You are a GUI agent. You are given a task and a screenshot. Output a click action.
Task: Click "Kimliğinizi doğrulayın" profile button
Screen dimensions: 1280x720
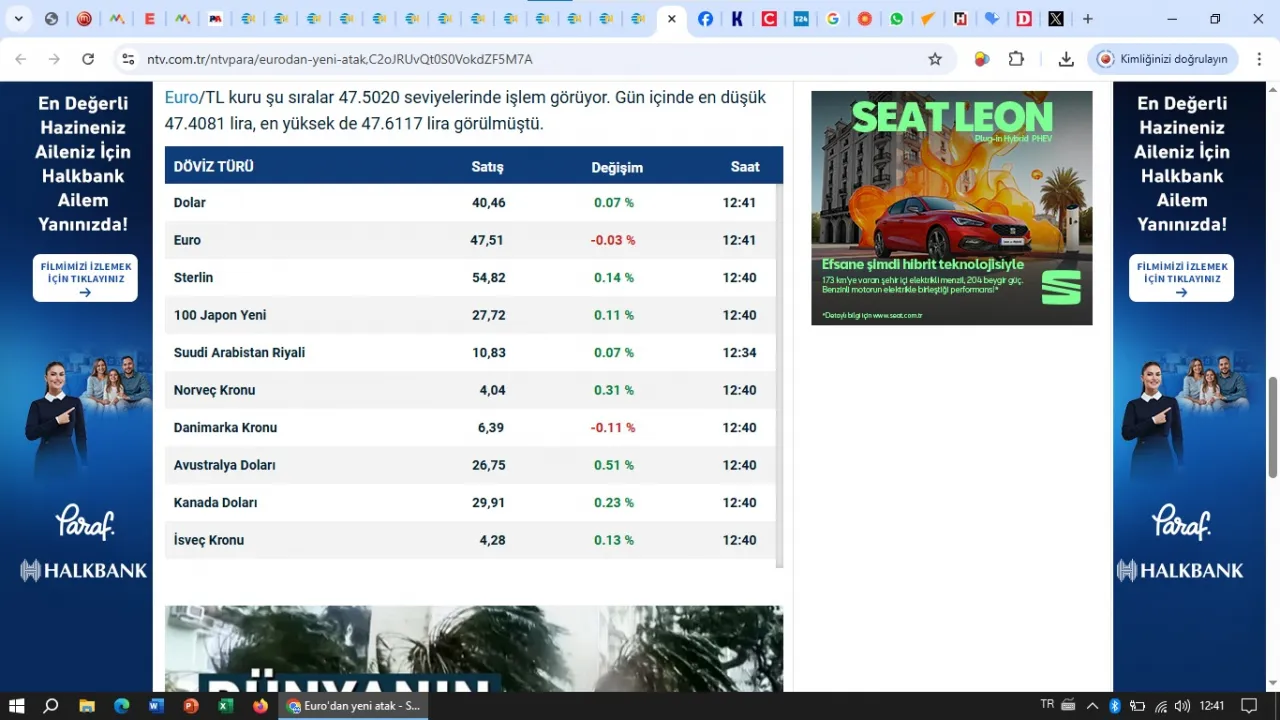point(1163,59)
